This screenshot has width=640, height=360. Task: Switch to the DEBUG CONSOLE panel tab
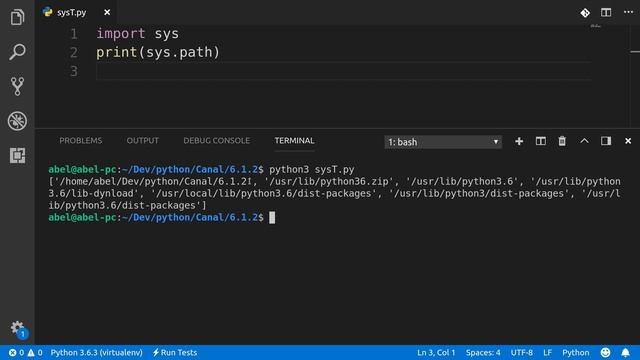pyautogui.click(x=216, y=141)
